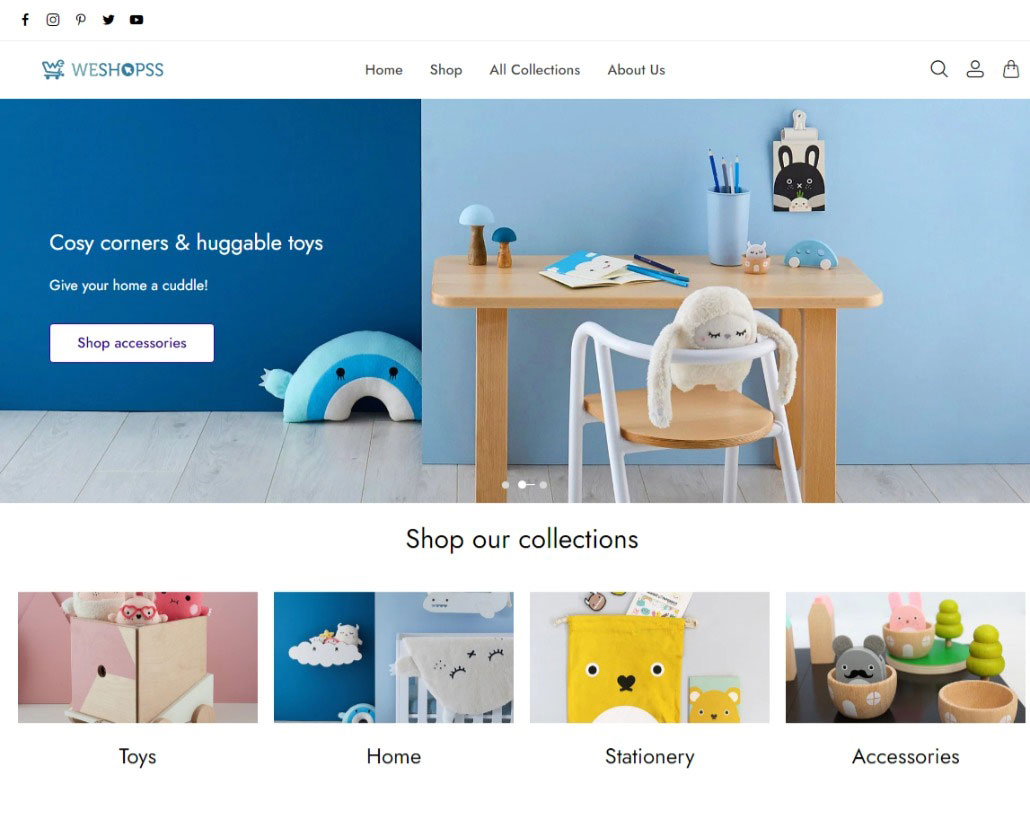Viewport: 1030px width, 820px height.
Task: Open the YouTube channel icon
Action: (136, 20)
